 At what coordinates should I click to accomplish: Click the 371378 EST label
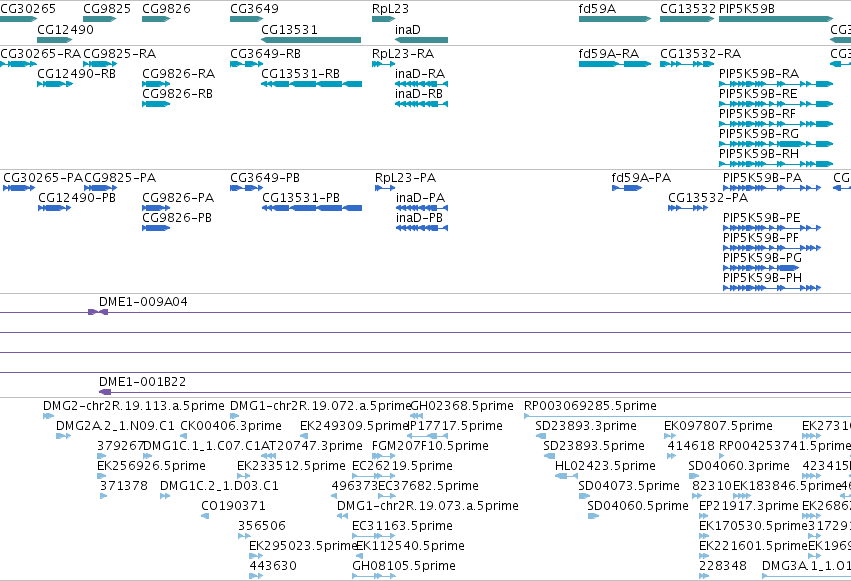point(124,486)
